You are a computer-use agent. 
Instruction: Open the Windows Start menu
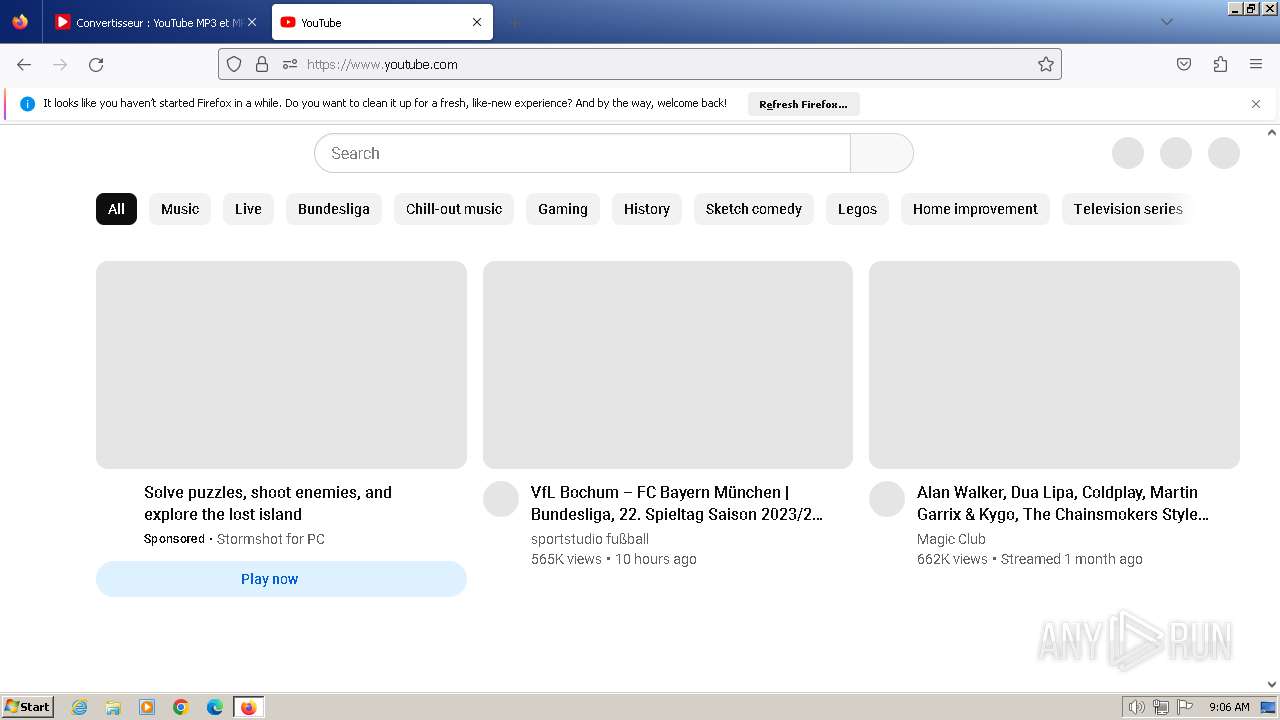pos(27,707)
